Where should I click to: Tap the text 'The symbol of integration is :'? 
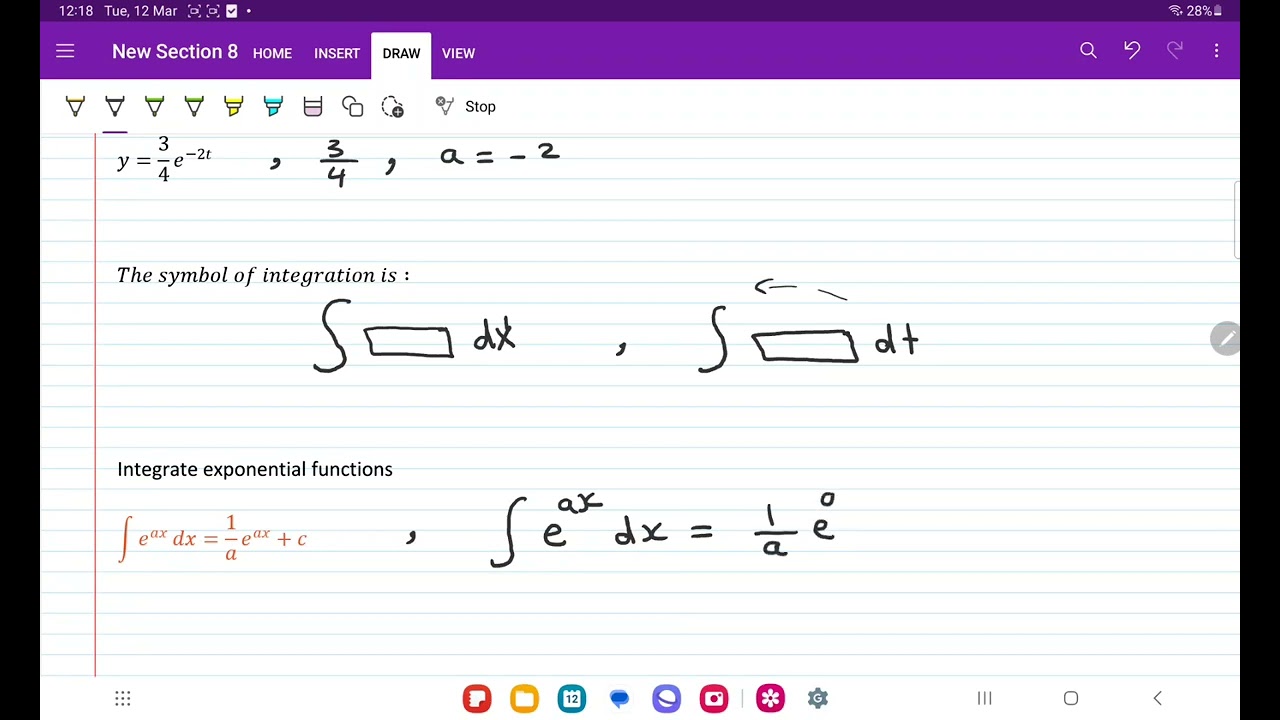click(263, 275)
